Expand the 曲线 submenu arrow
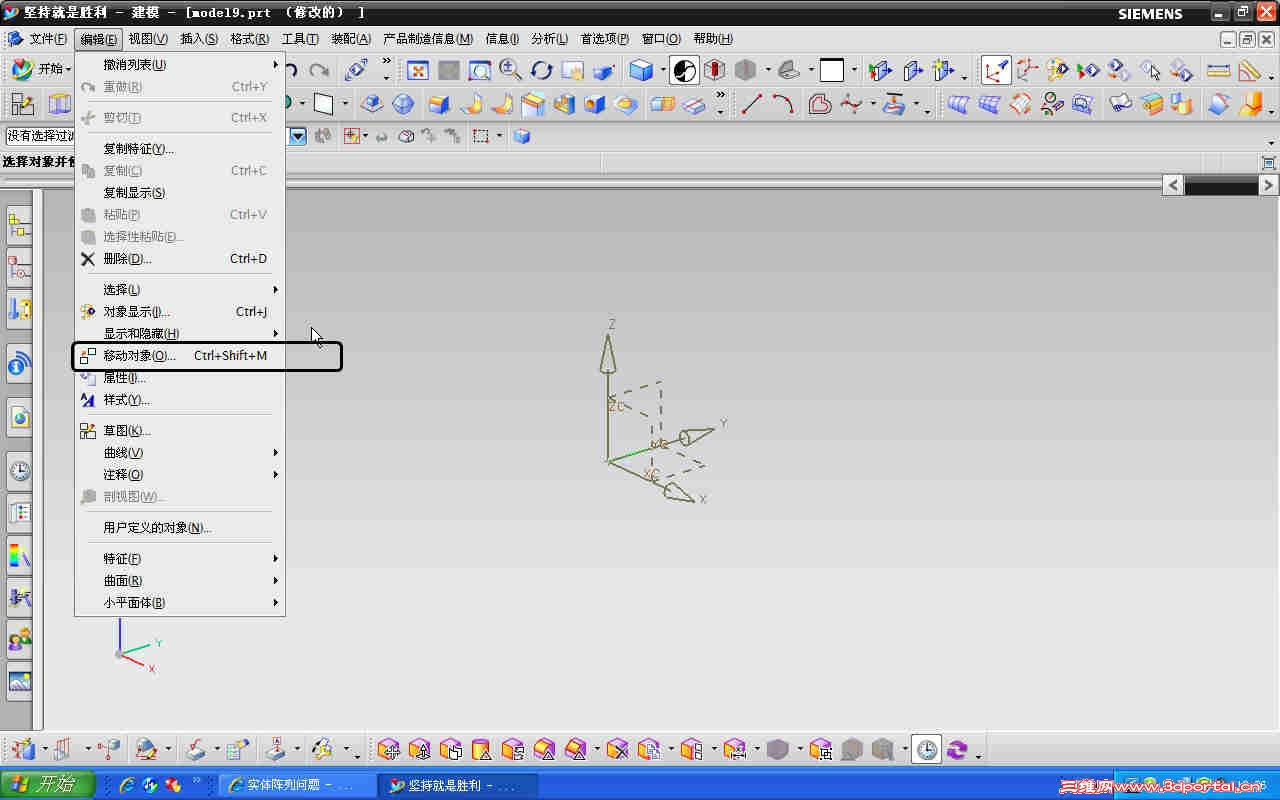Screen dimensions: 1280x800 pos(275,453)
